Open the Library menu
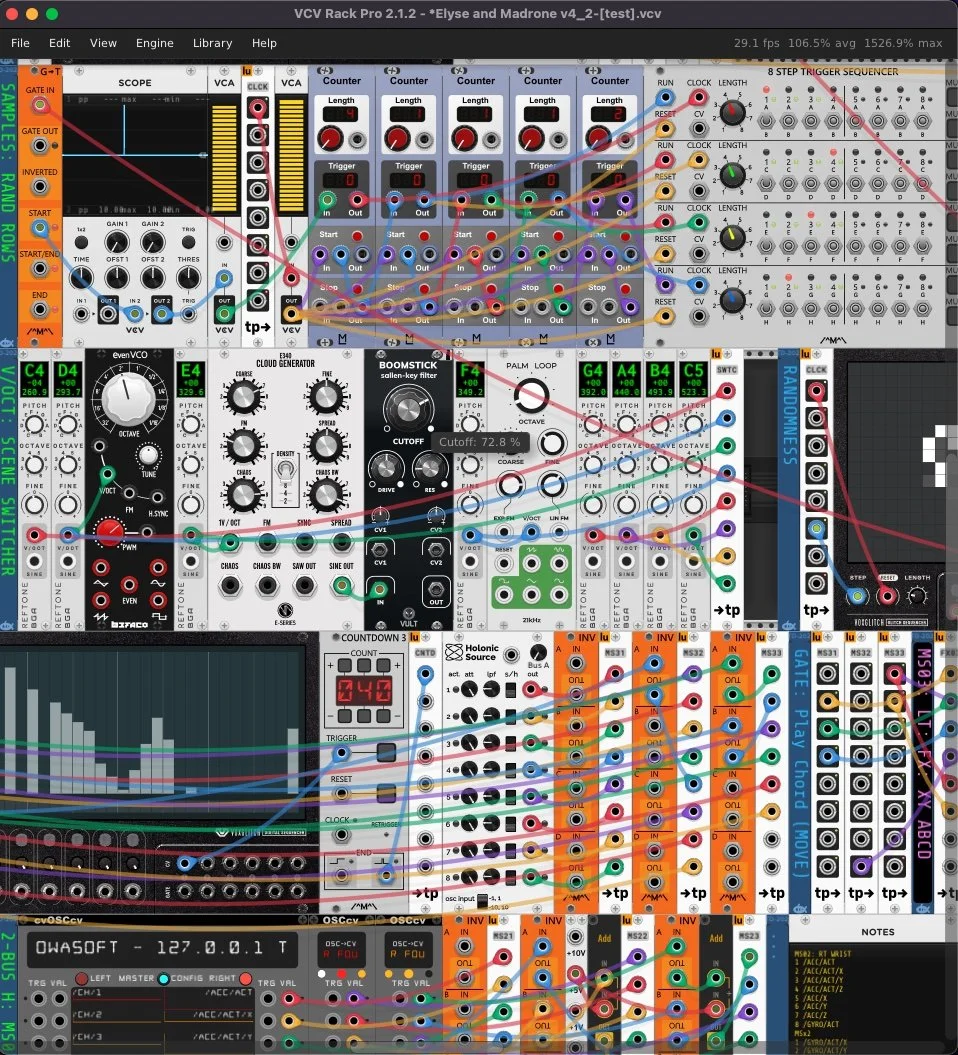 click(212, 43)
